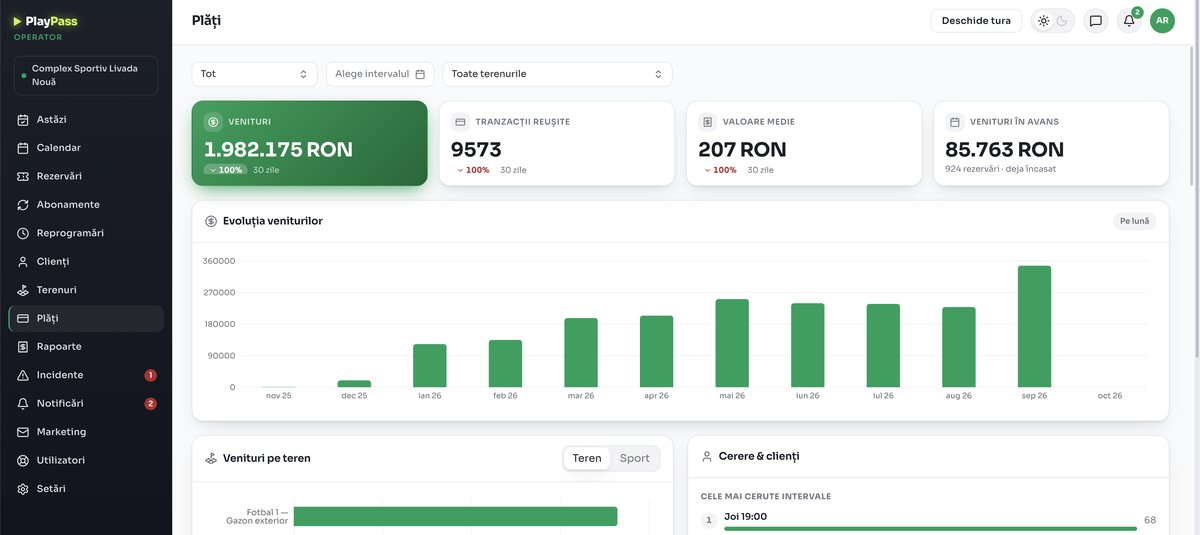This screenshot has height=535, width=1200.
Task: Click the Pe lună chart period button
Action: pos(1134,221)
